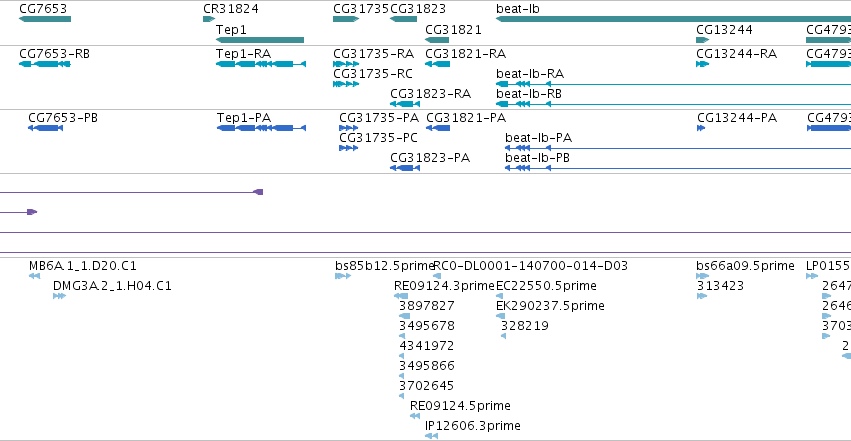Click protein beat-Ib-PA label
851x441 pixels.
coord(538,138)
